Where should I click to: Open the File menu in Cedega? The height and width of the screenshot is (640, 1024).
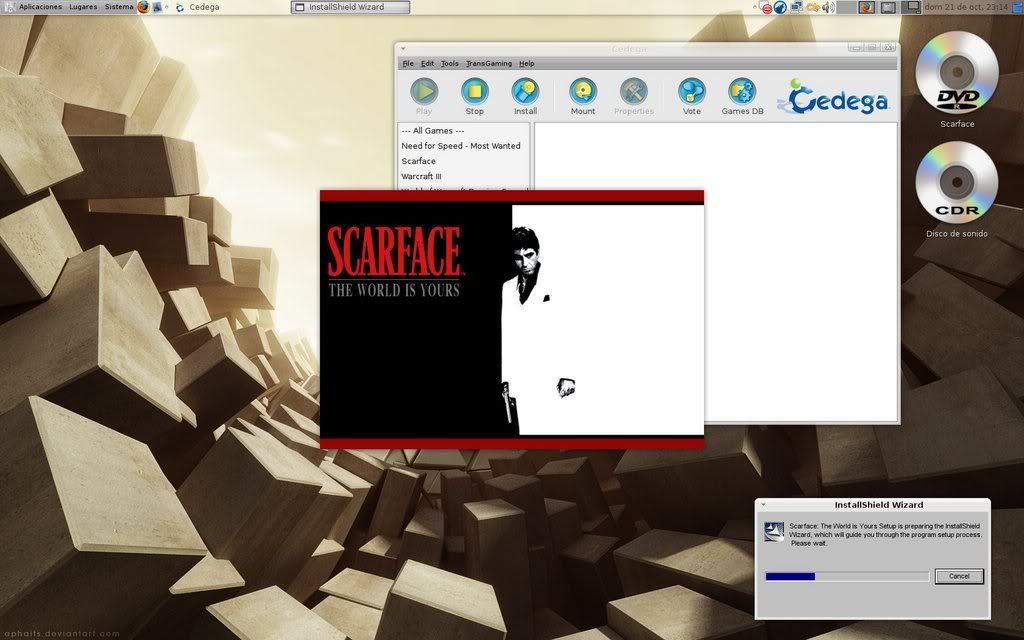pyautogui.click(x=408, y=63)
